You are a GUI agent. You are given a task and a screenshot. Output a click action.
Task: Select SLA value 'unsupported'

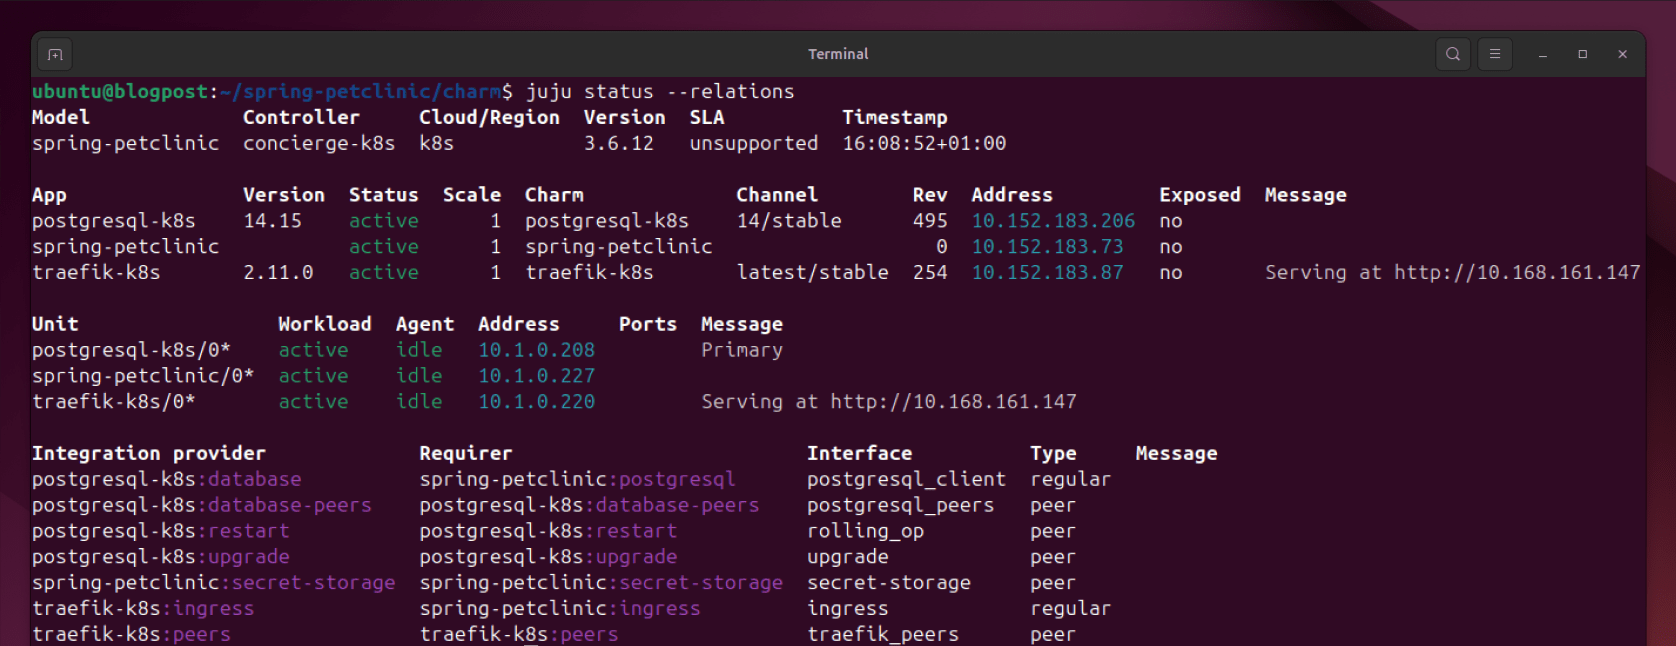point(754,143)
